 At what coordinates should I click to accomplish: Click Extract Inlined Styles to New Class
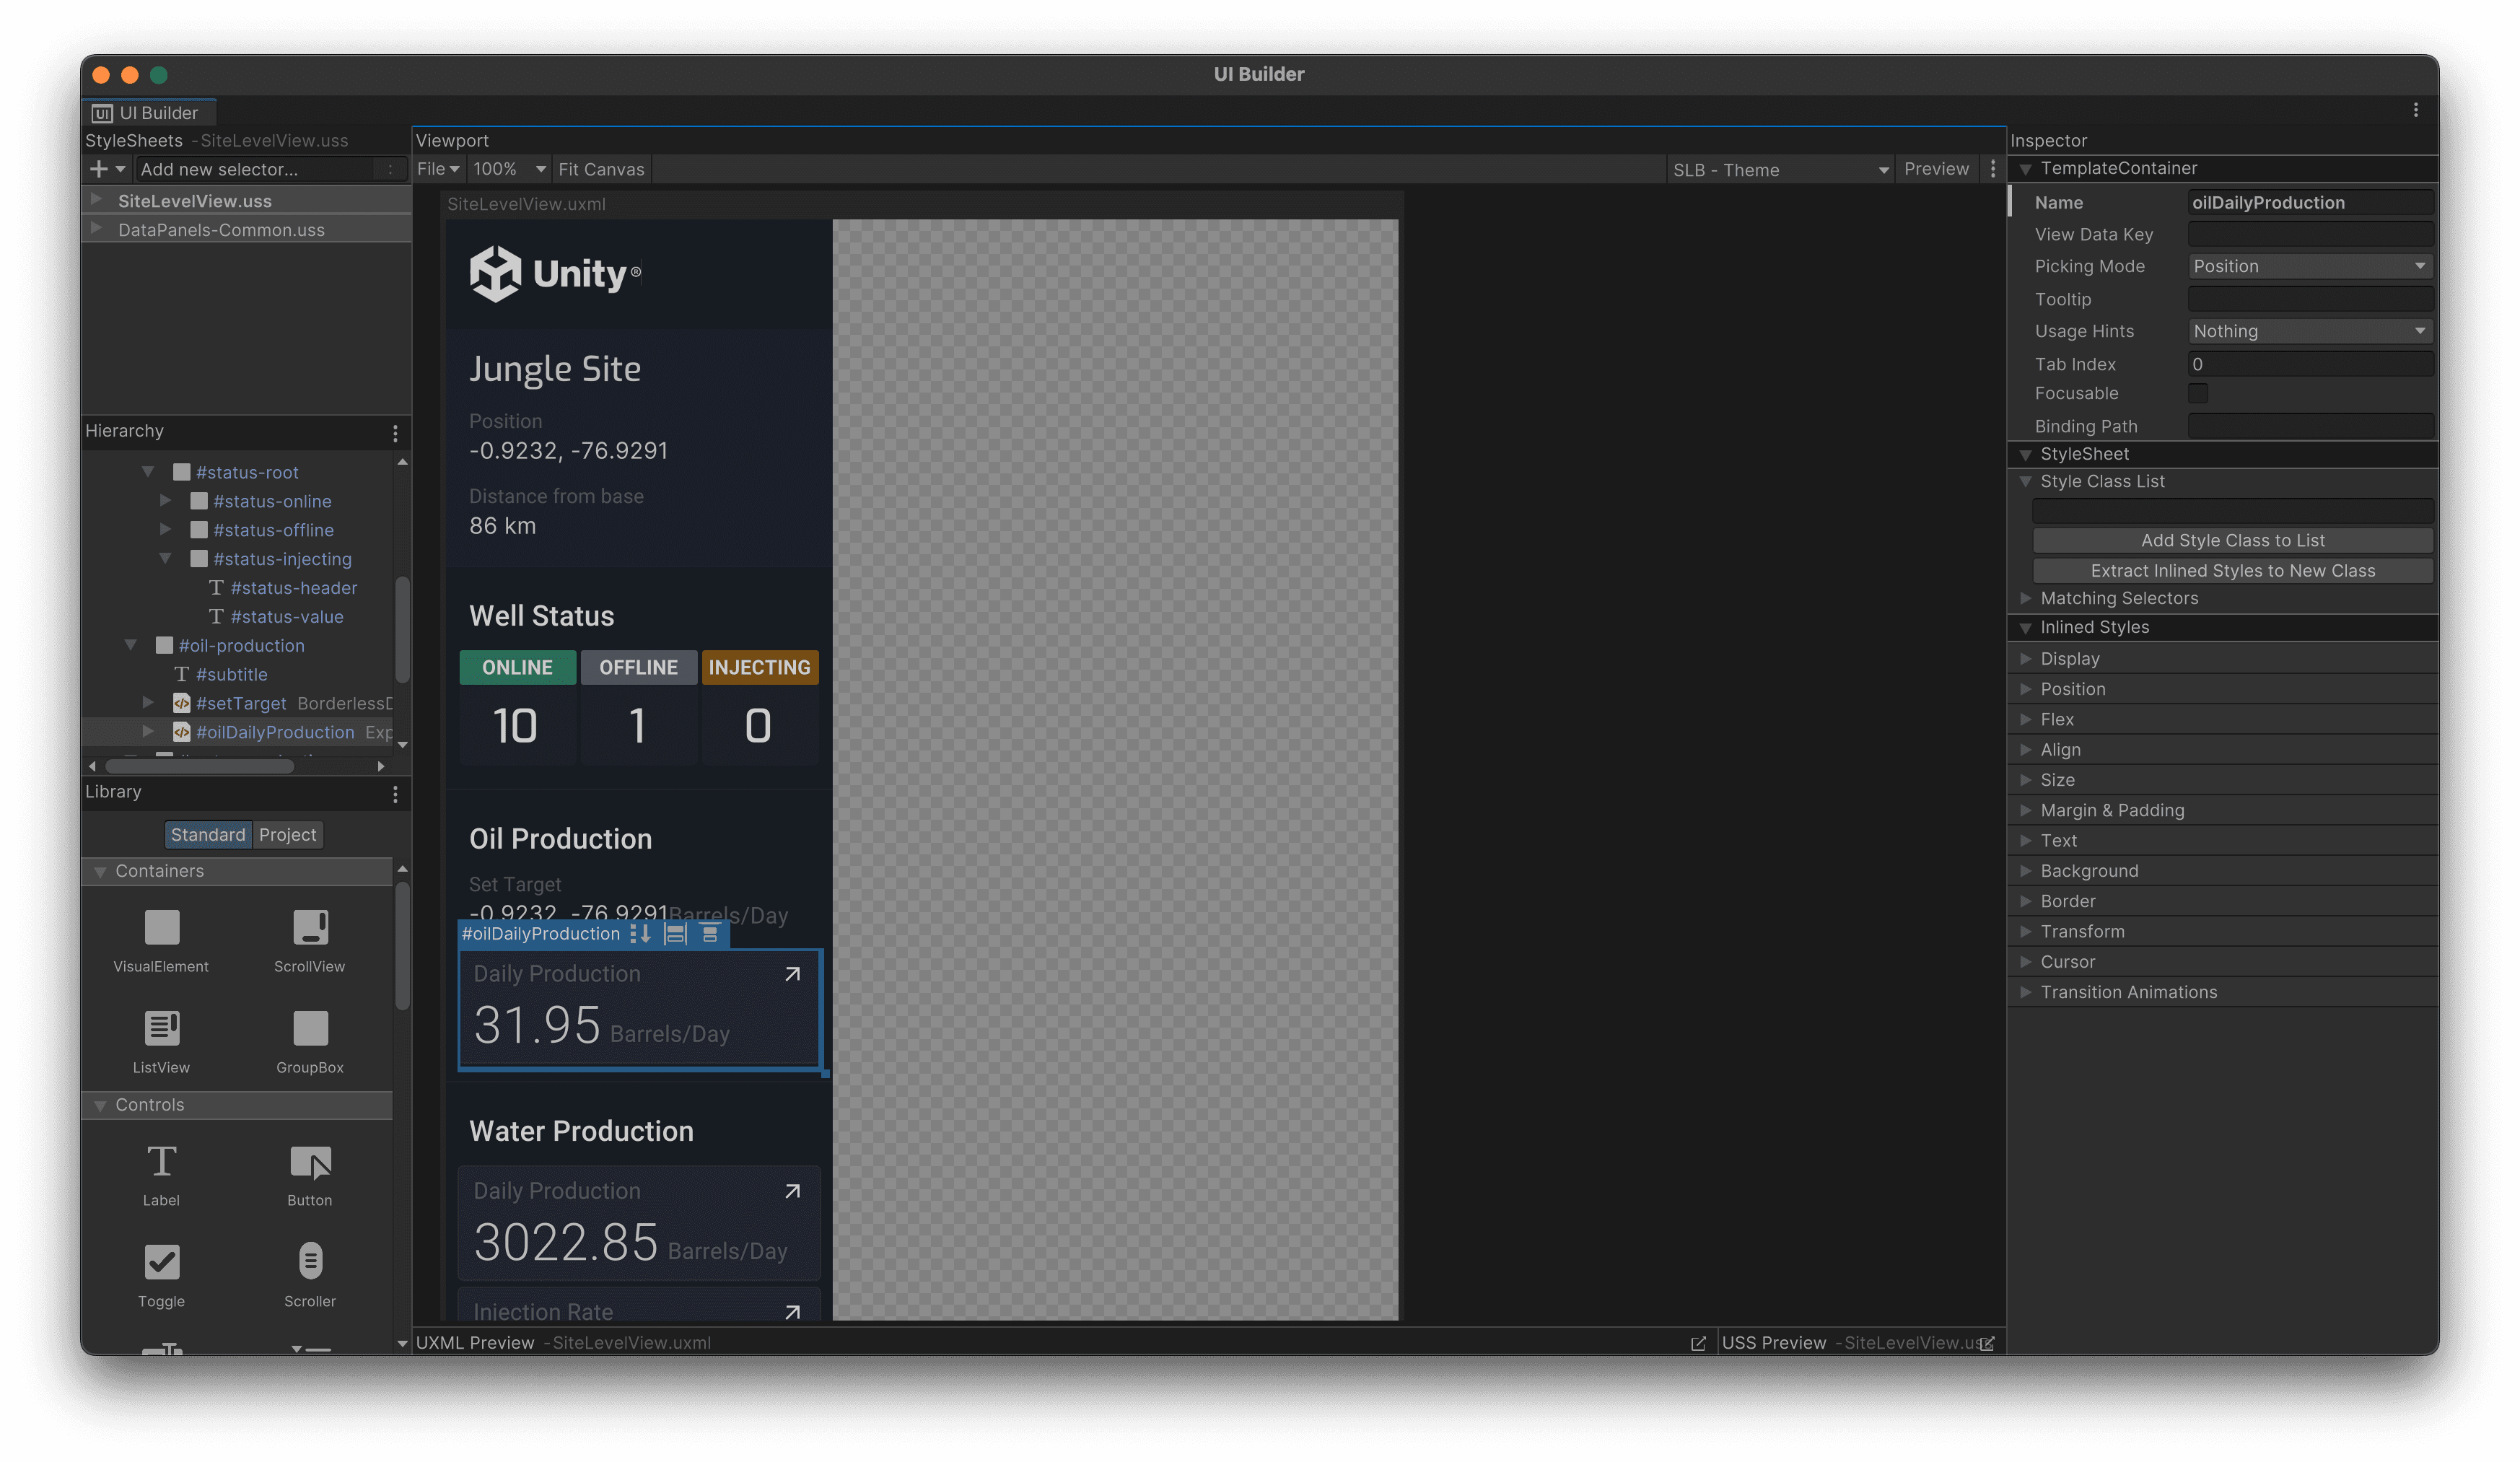2233,570
